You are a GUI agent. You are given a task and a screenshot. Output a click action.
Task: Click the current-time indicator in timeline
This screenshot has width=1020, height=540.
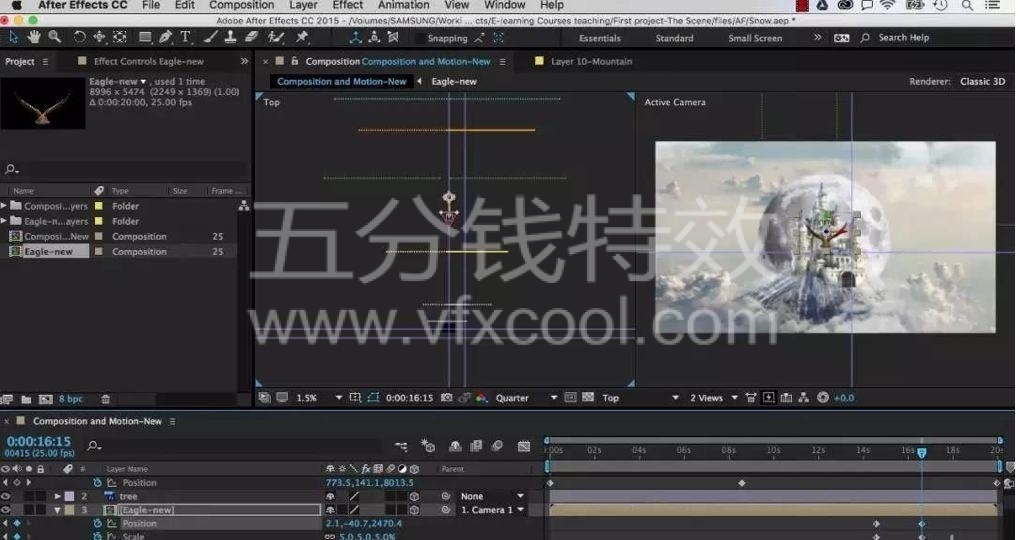pyautogui.click(x=922, y=452)
